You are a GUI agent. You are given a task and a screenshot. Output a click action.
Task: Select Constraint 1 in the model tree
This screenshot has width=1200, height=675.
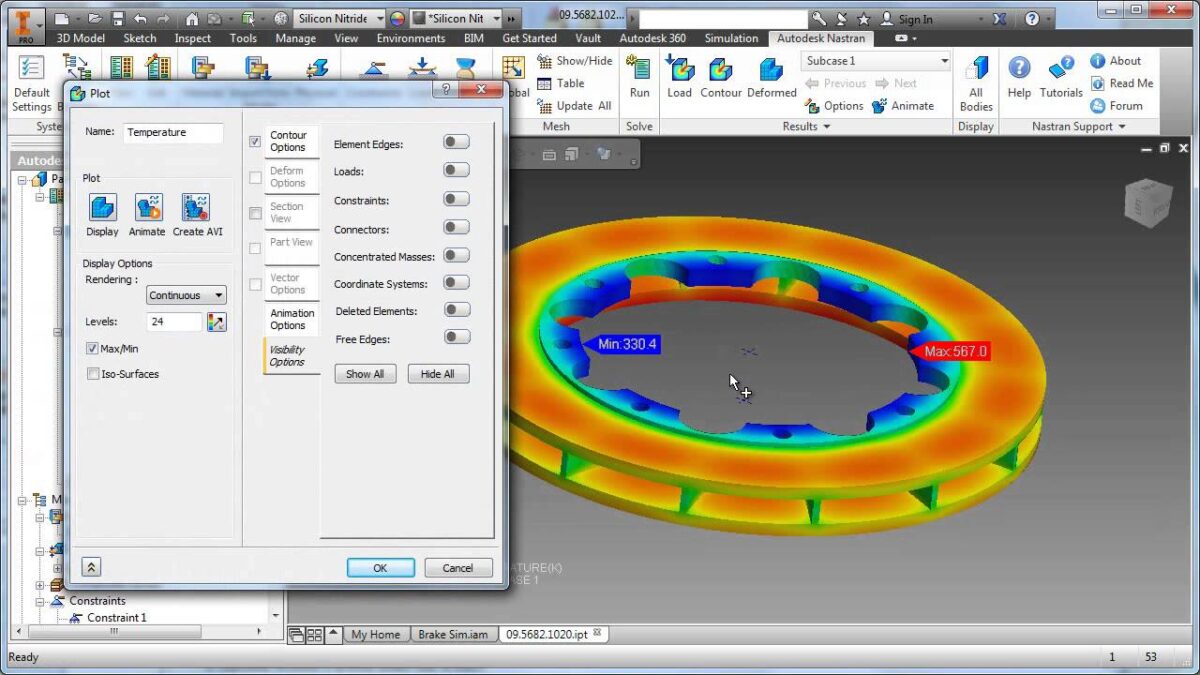pyautogui.click(x=116, y=618)
